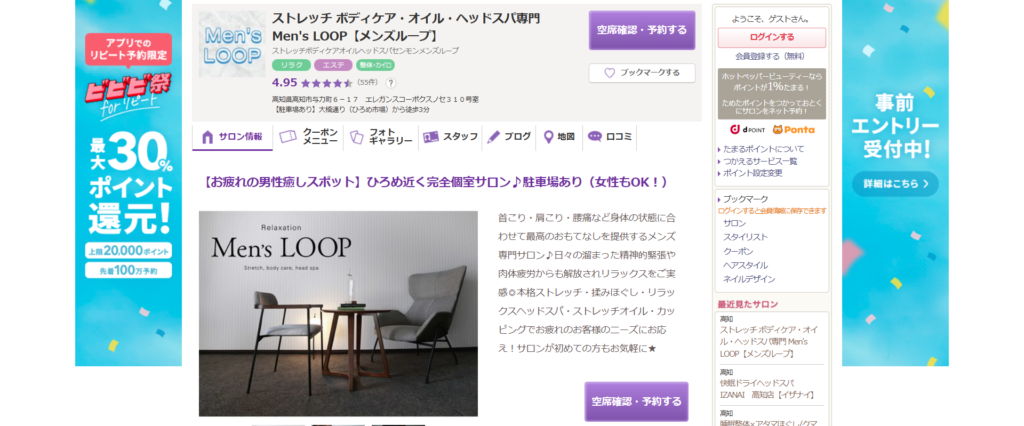
Task: Click the lower 空席確認・予約する button
Action: [636, 401]
